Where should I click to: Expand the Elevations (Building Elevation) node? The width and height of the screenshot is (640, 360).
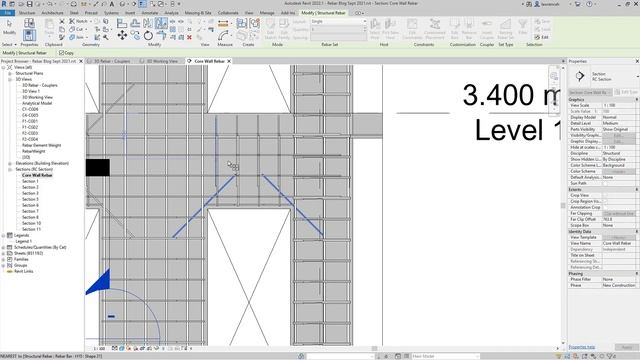pyautogui.click(x=10, y=163)
